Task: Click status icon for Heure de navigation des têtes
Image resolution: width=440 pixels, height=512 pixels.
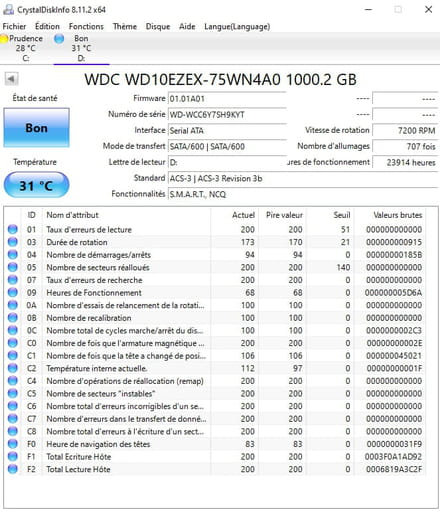Action: [12, 444]
